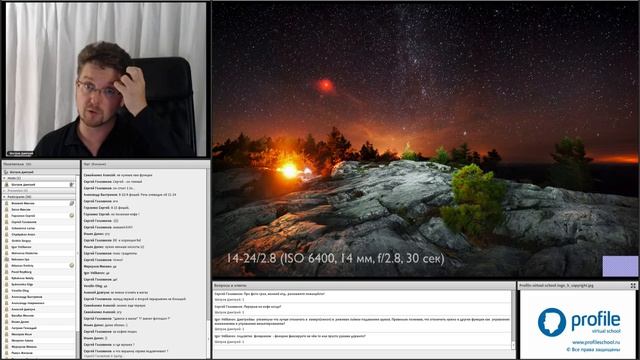Click user icon left of Vorotilo Oleg
Screen dimensions: 640x360
pos(7,291)
